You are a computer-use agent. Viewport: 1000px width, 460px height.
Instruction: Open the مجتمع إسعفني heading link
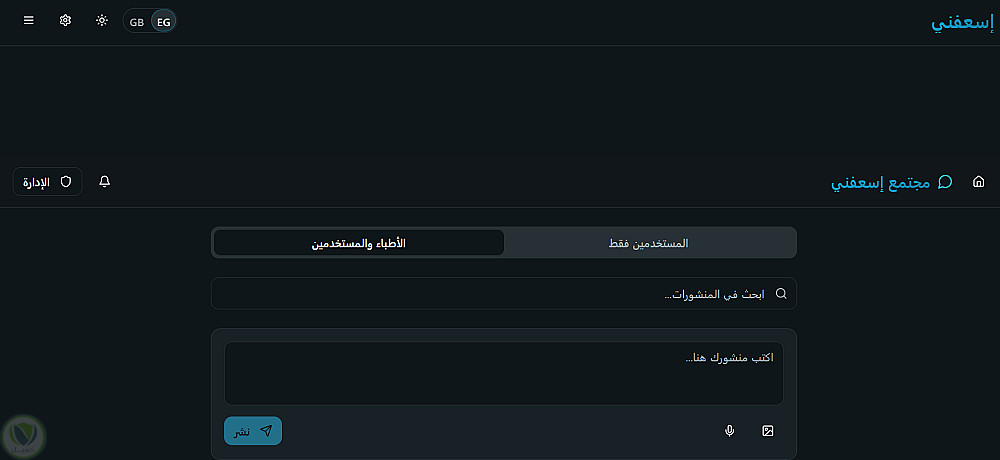tap(881, 184)
